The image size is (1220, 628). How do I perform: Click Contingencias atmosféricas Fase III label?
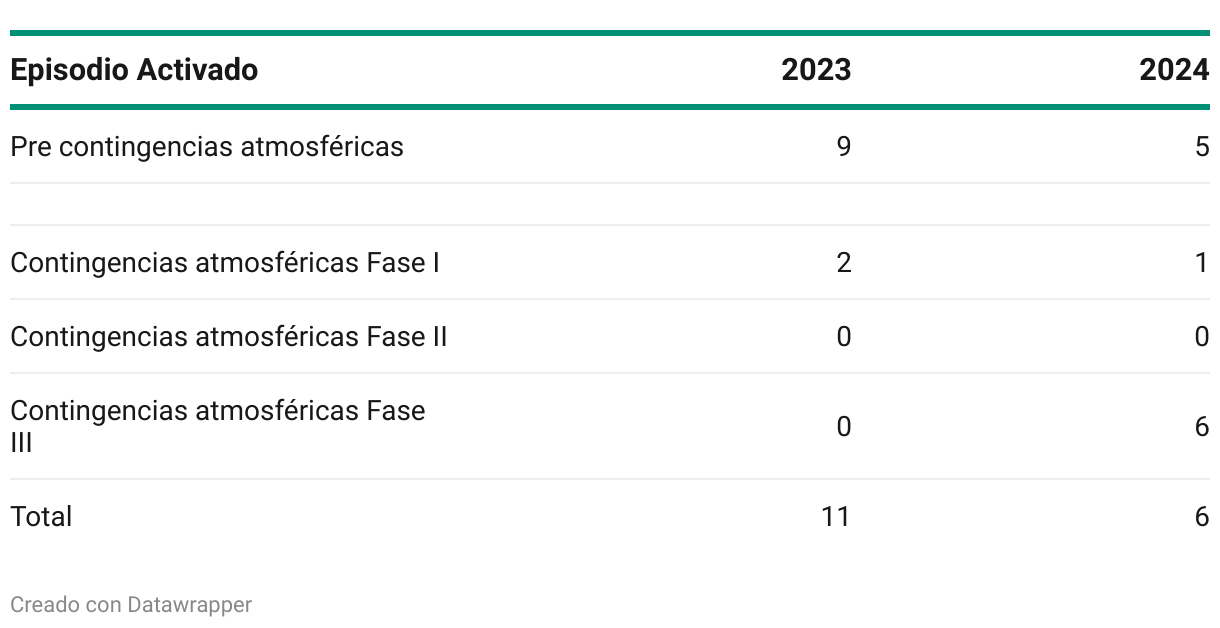tap(218, 427)
